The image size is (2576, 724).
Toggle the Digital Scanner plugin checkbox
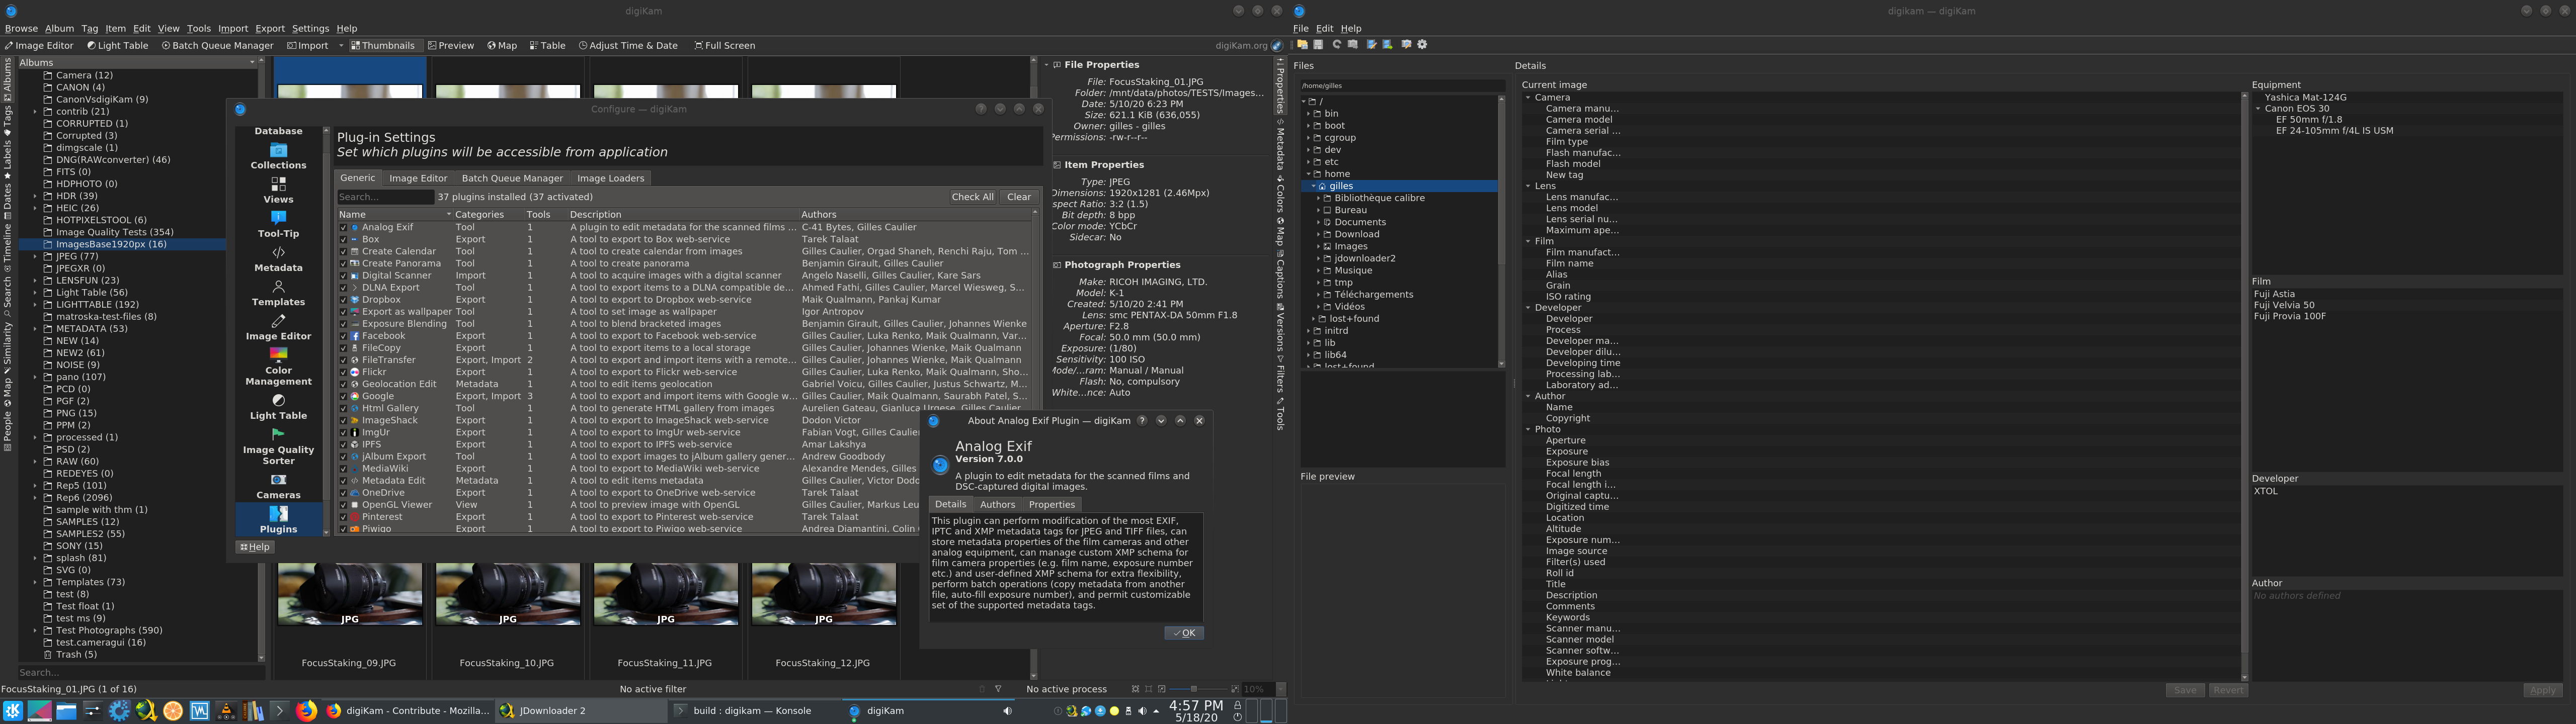click(343, 275)
